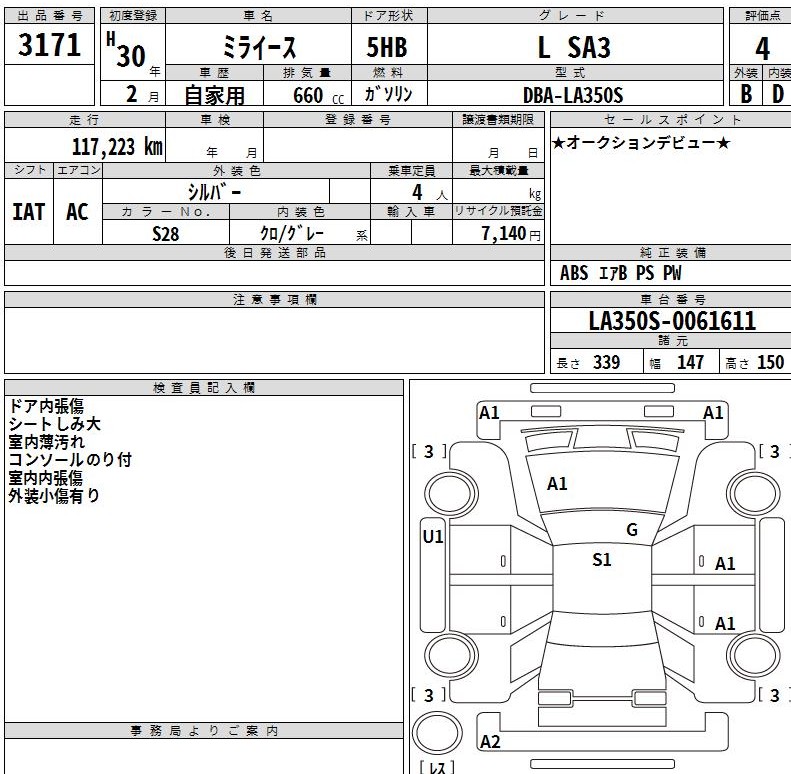Click equipment list ABS エアB PS PW
This screenshot has height=774, width=791.
(x=620, y=273)
